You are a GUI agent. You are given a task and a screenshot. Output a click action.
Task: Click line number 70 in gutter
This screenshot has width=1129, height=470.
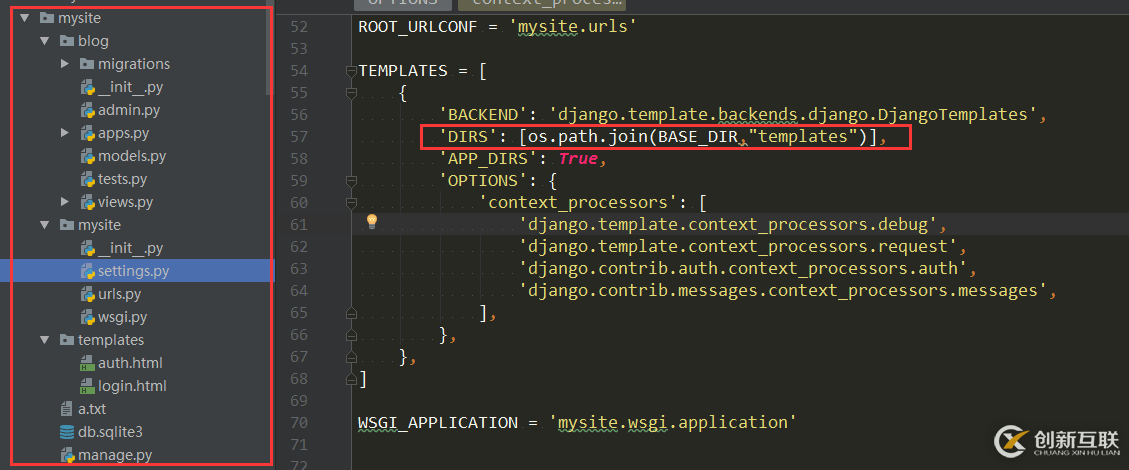point(299,422)
